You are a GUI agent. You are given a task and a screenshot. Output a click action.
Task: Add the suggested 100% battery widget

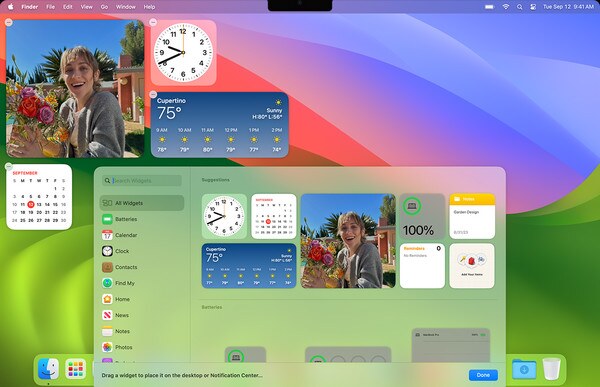tap(422, 216)
